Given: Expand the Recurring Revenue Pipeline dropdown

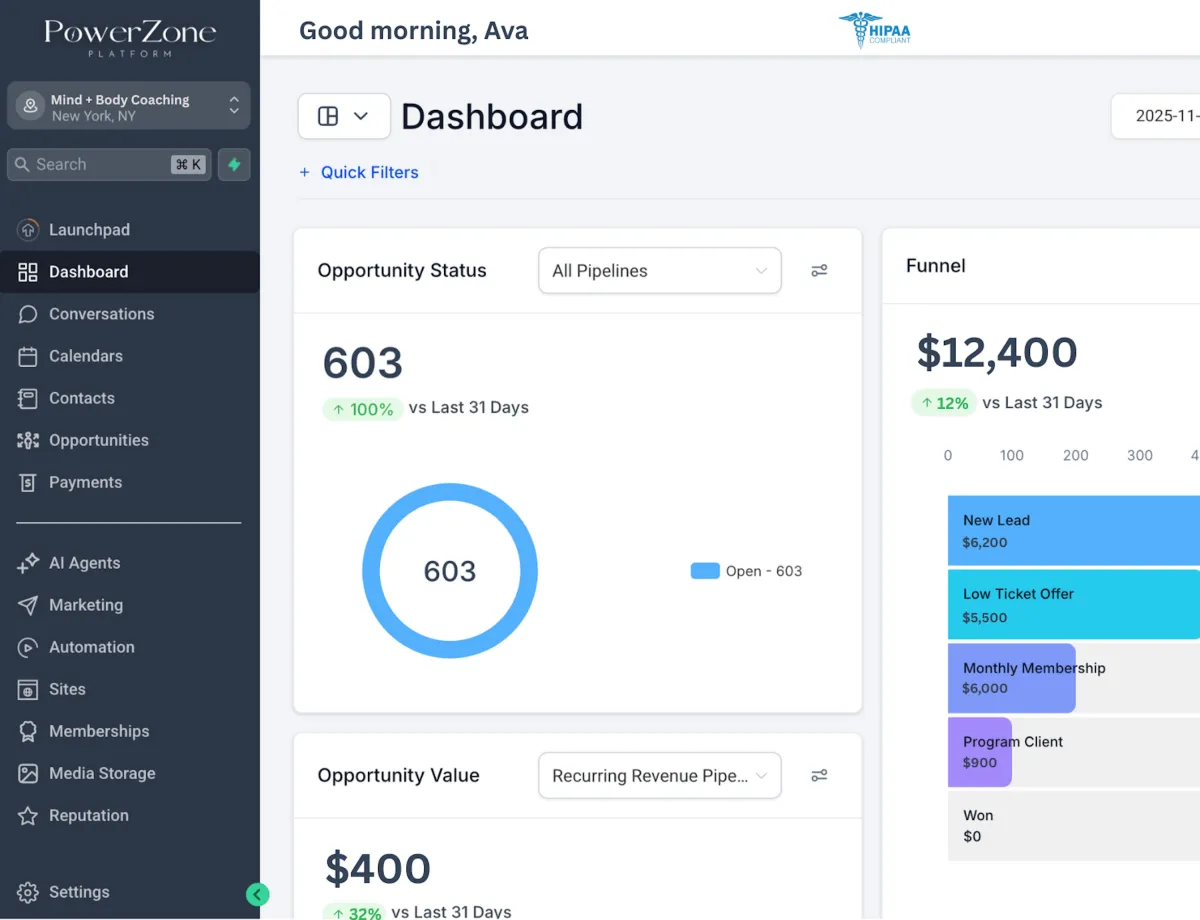Looking at the screenshot, I should (660, 776).
